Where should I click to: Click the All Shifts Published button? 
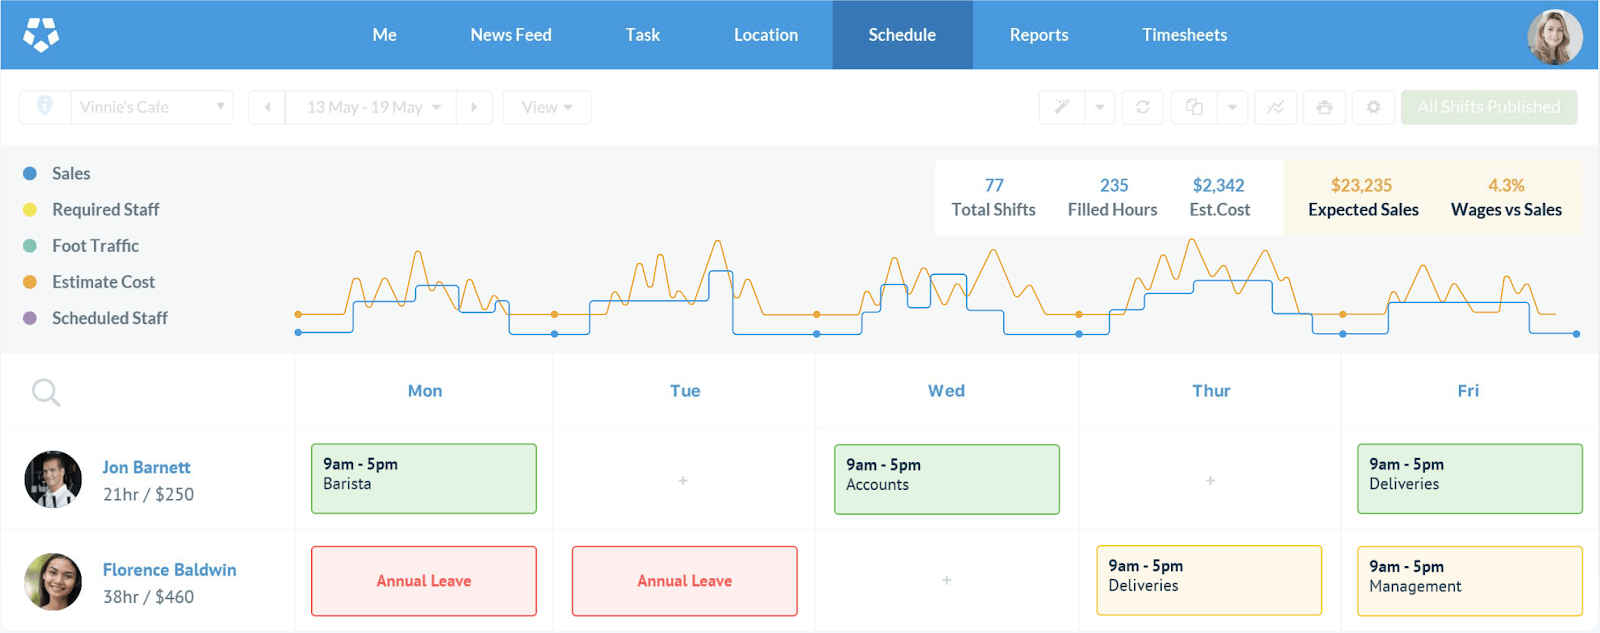click(x=1488, y=107)
